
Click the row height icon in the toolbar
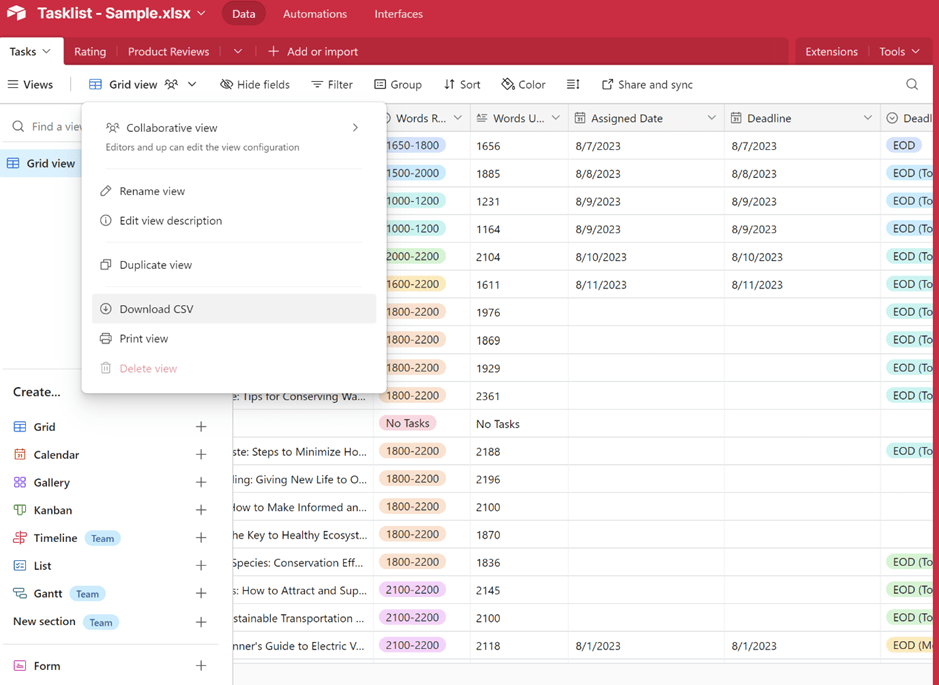[573, 84]
